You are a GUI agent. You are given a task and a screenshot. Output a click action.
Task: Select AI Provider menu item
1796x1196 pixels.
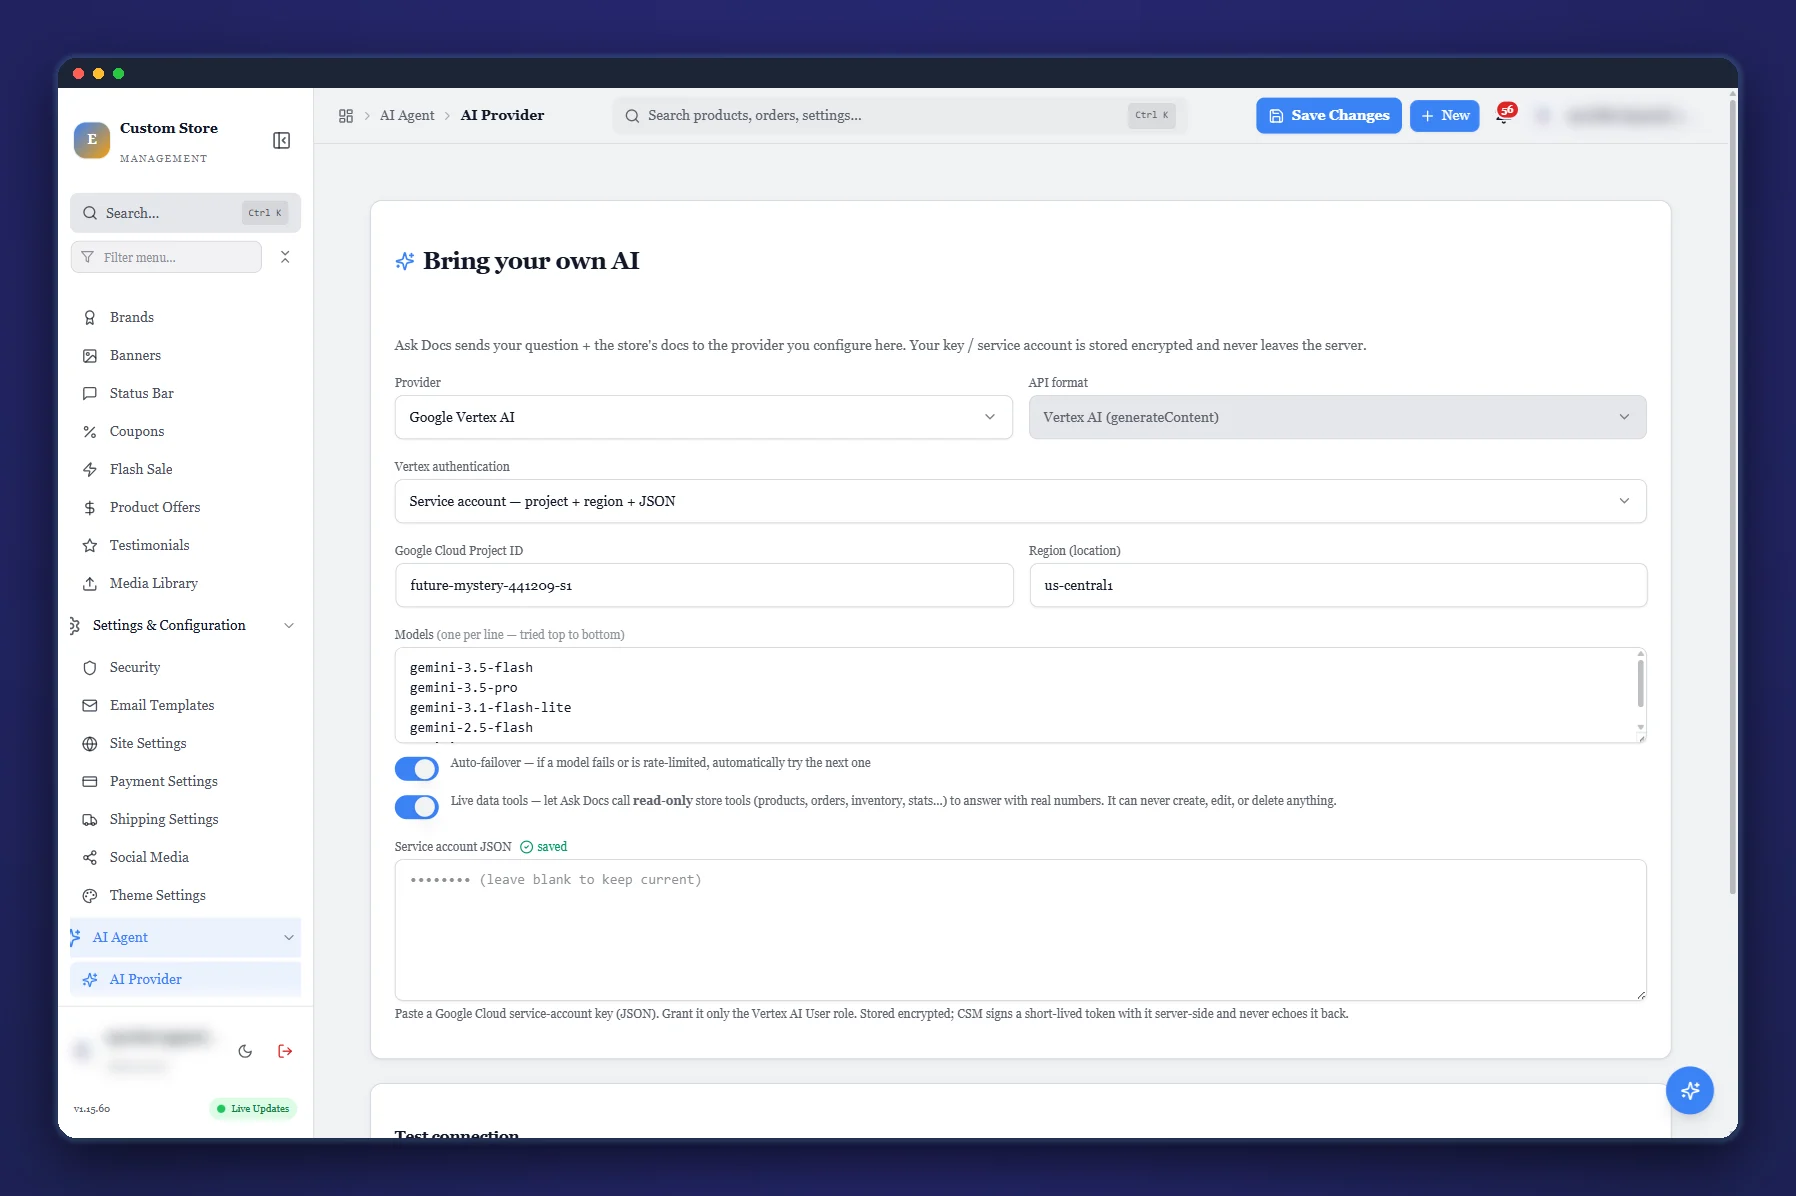click(185, 980)
